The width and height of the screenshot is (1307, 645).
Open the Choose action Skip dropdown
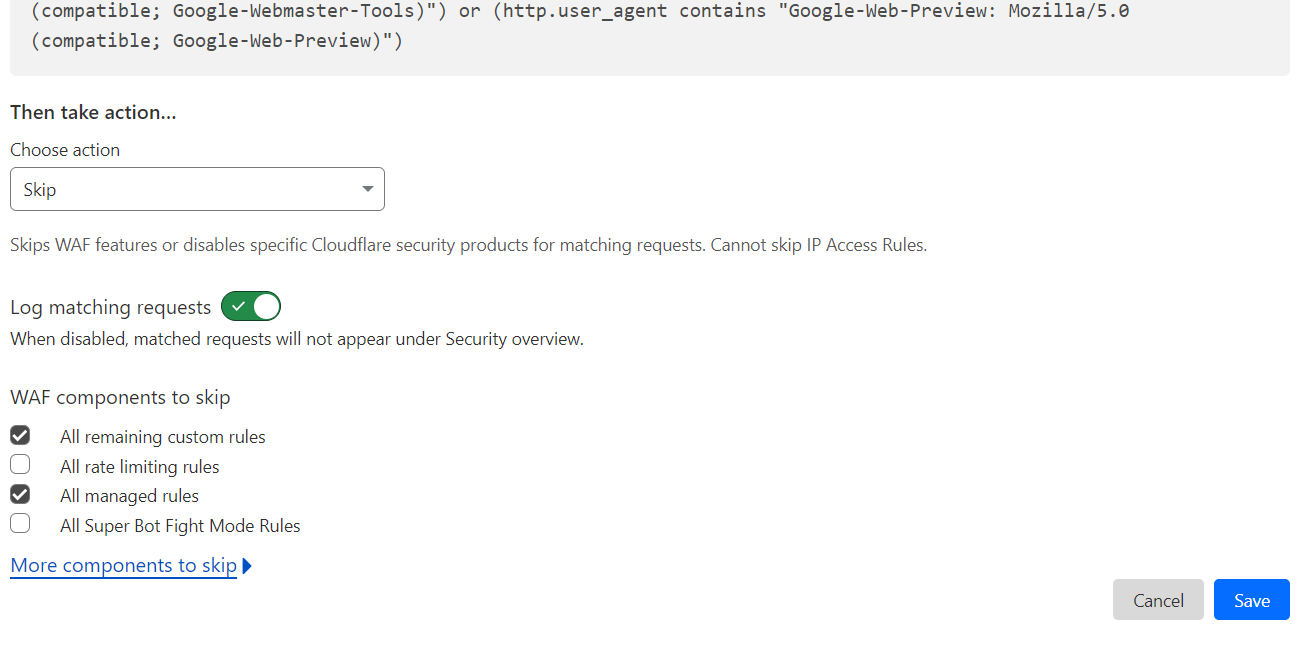point(197,189)
